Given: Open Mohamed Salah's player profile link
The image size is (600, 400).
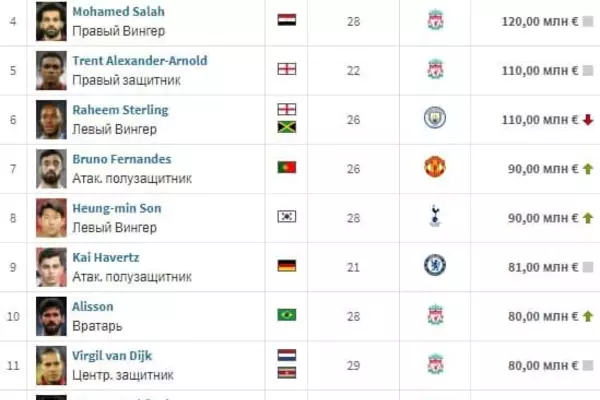Looking at the screenshot, I should [x=118, y=12].
